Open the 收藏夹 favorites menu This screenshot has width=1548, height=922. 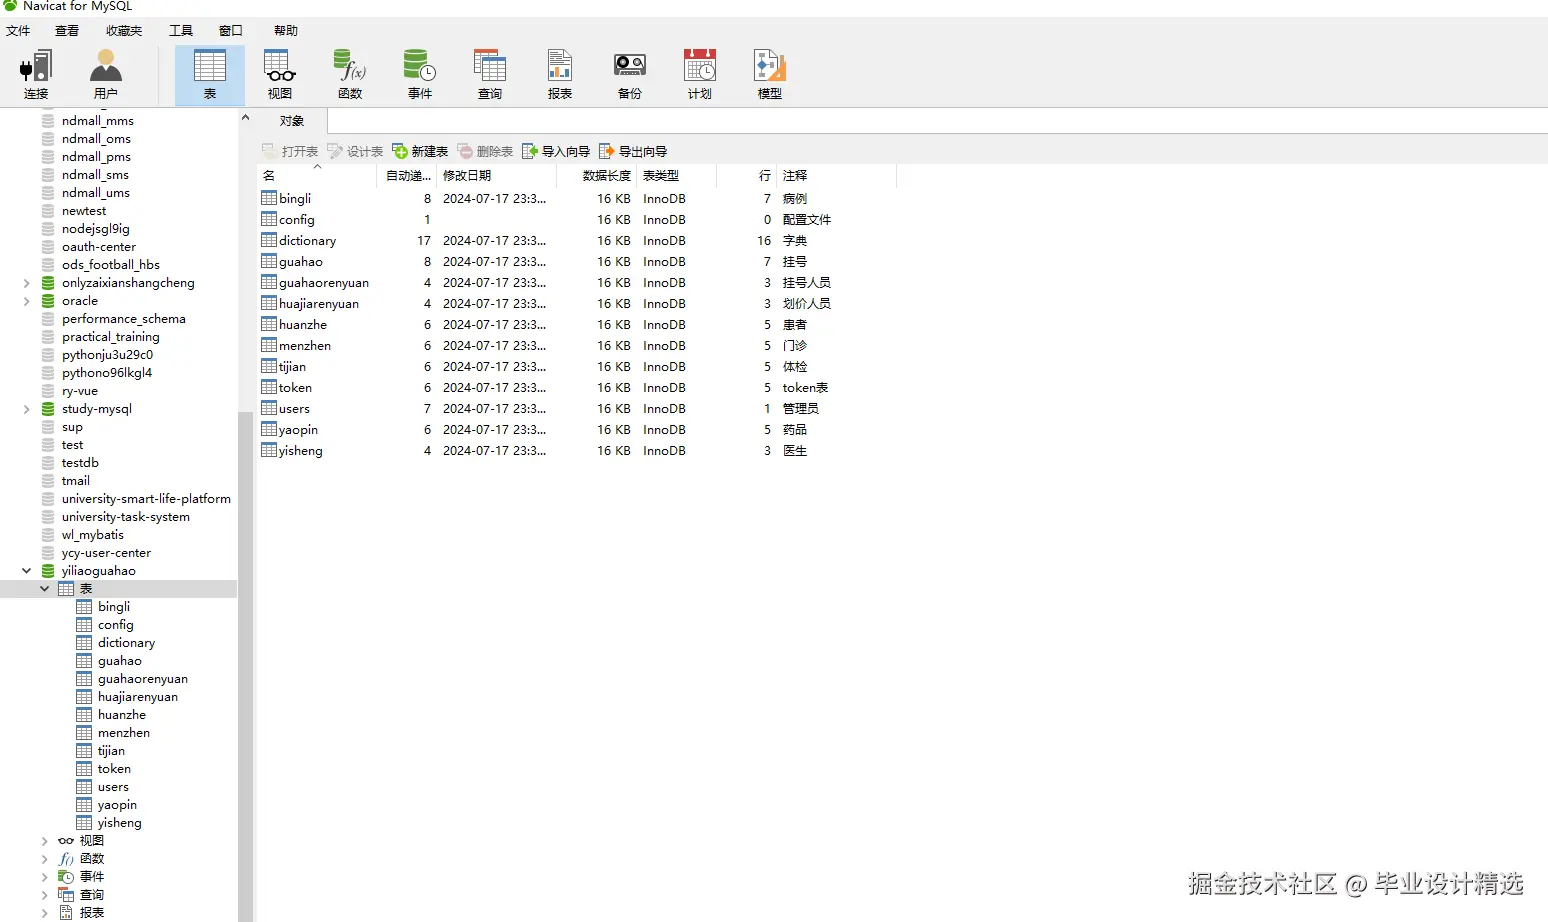coord(124,31)
